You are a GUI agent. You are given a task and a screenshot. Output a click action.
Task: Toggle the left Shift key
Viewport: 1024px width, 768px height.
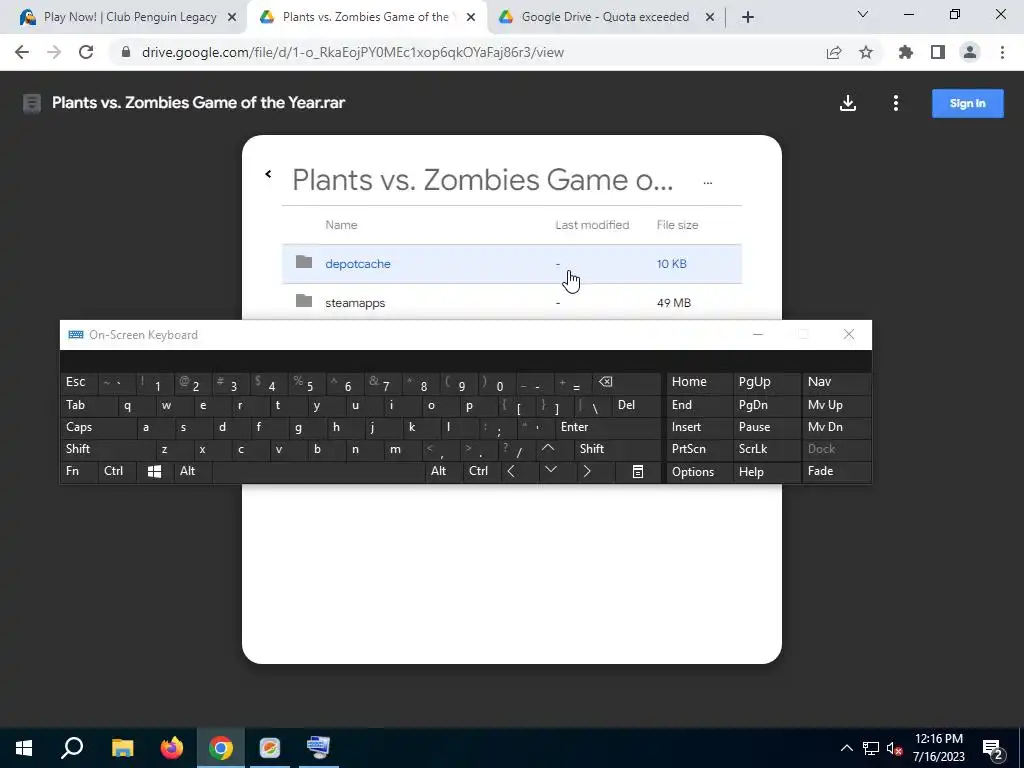(x=108, y=449)
